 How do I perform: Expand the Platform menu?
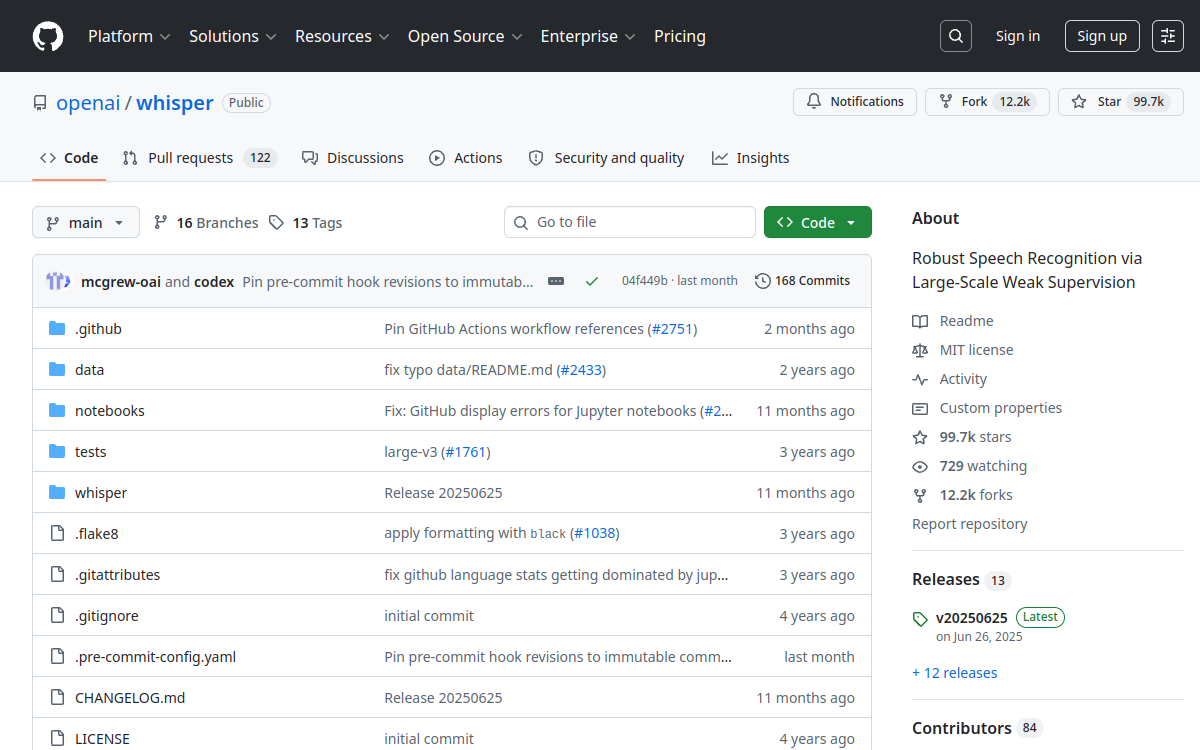(129, 36)
